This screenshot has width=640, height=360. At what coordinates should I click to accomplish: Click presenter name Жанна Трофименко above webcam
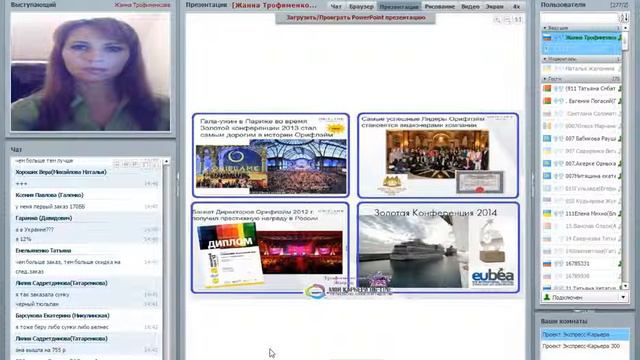[x=142, y=5]
